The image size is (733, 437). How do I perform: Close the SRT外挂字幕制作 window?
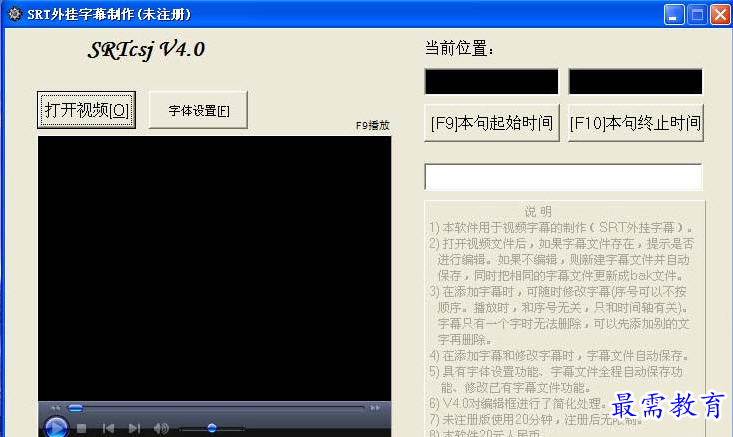point(720,14)
